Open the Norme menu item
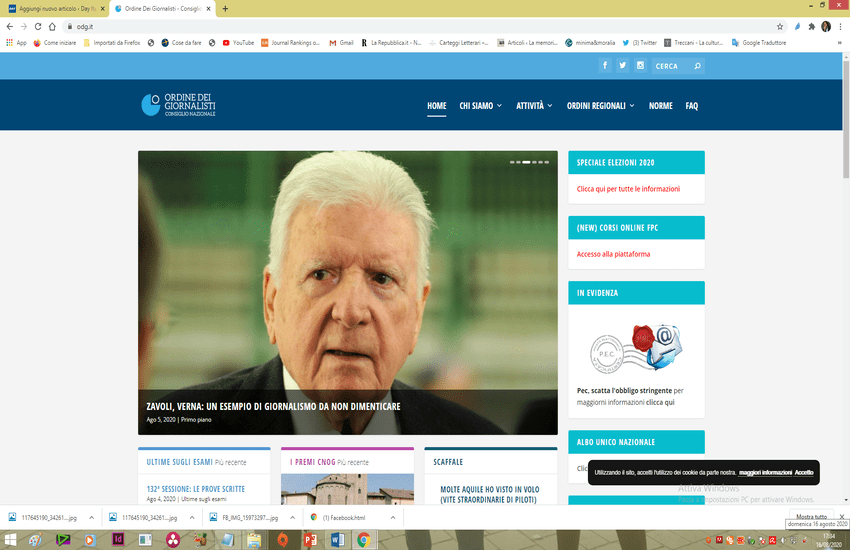Screen dimensions: 850x550 (x=660, y=105)
